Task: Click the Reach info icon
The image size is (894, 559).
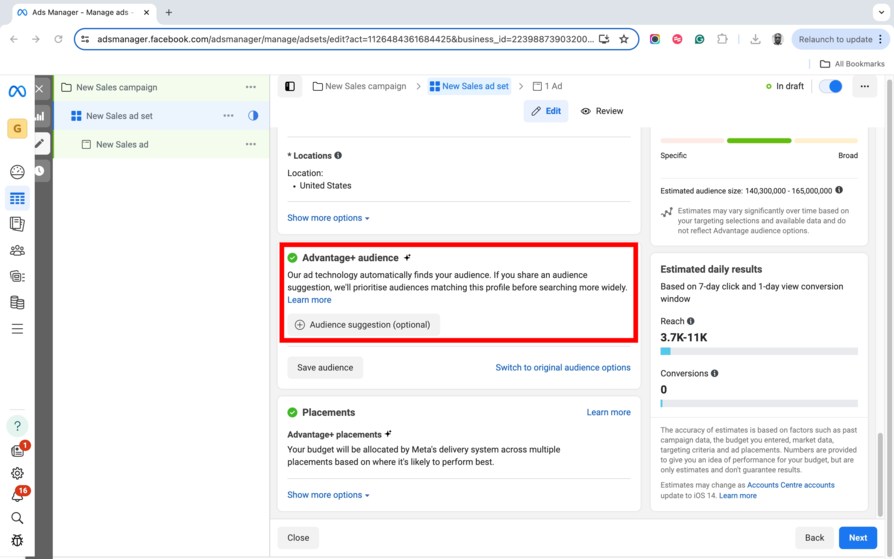Action: [690, 321]
